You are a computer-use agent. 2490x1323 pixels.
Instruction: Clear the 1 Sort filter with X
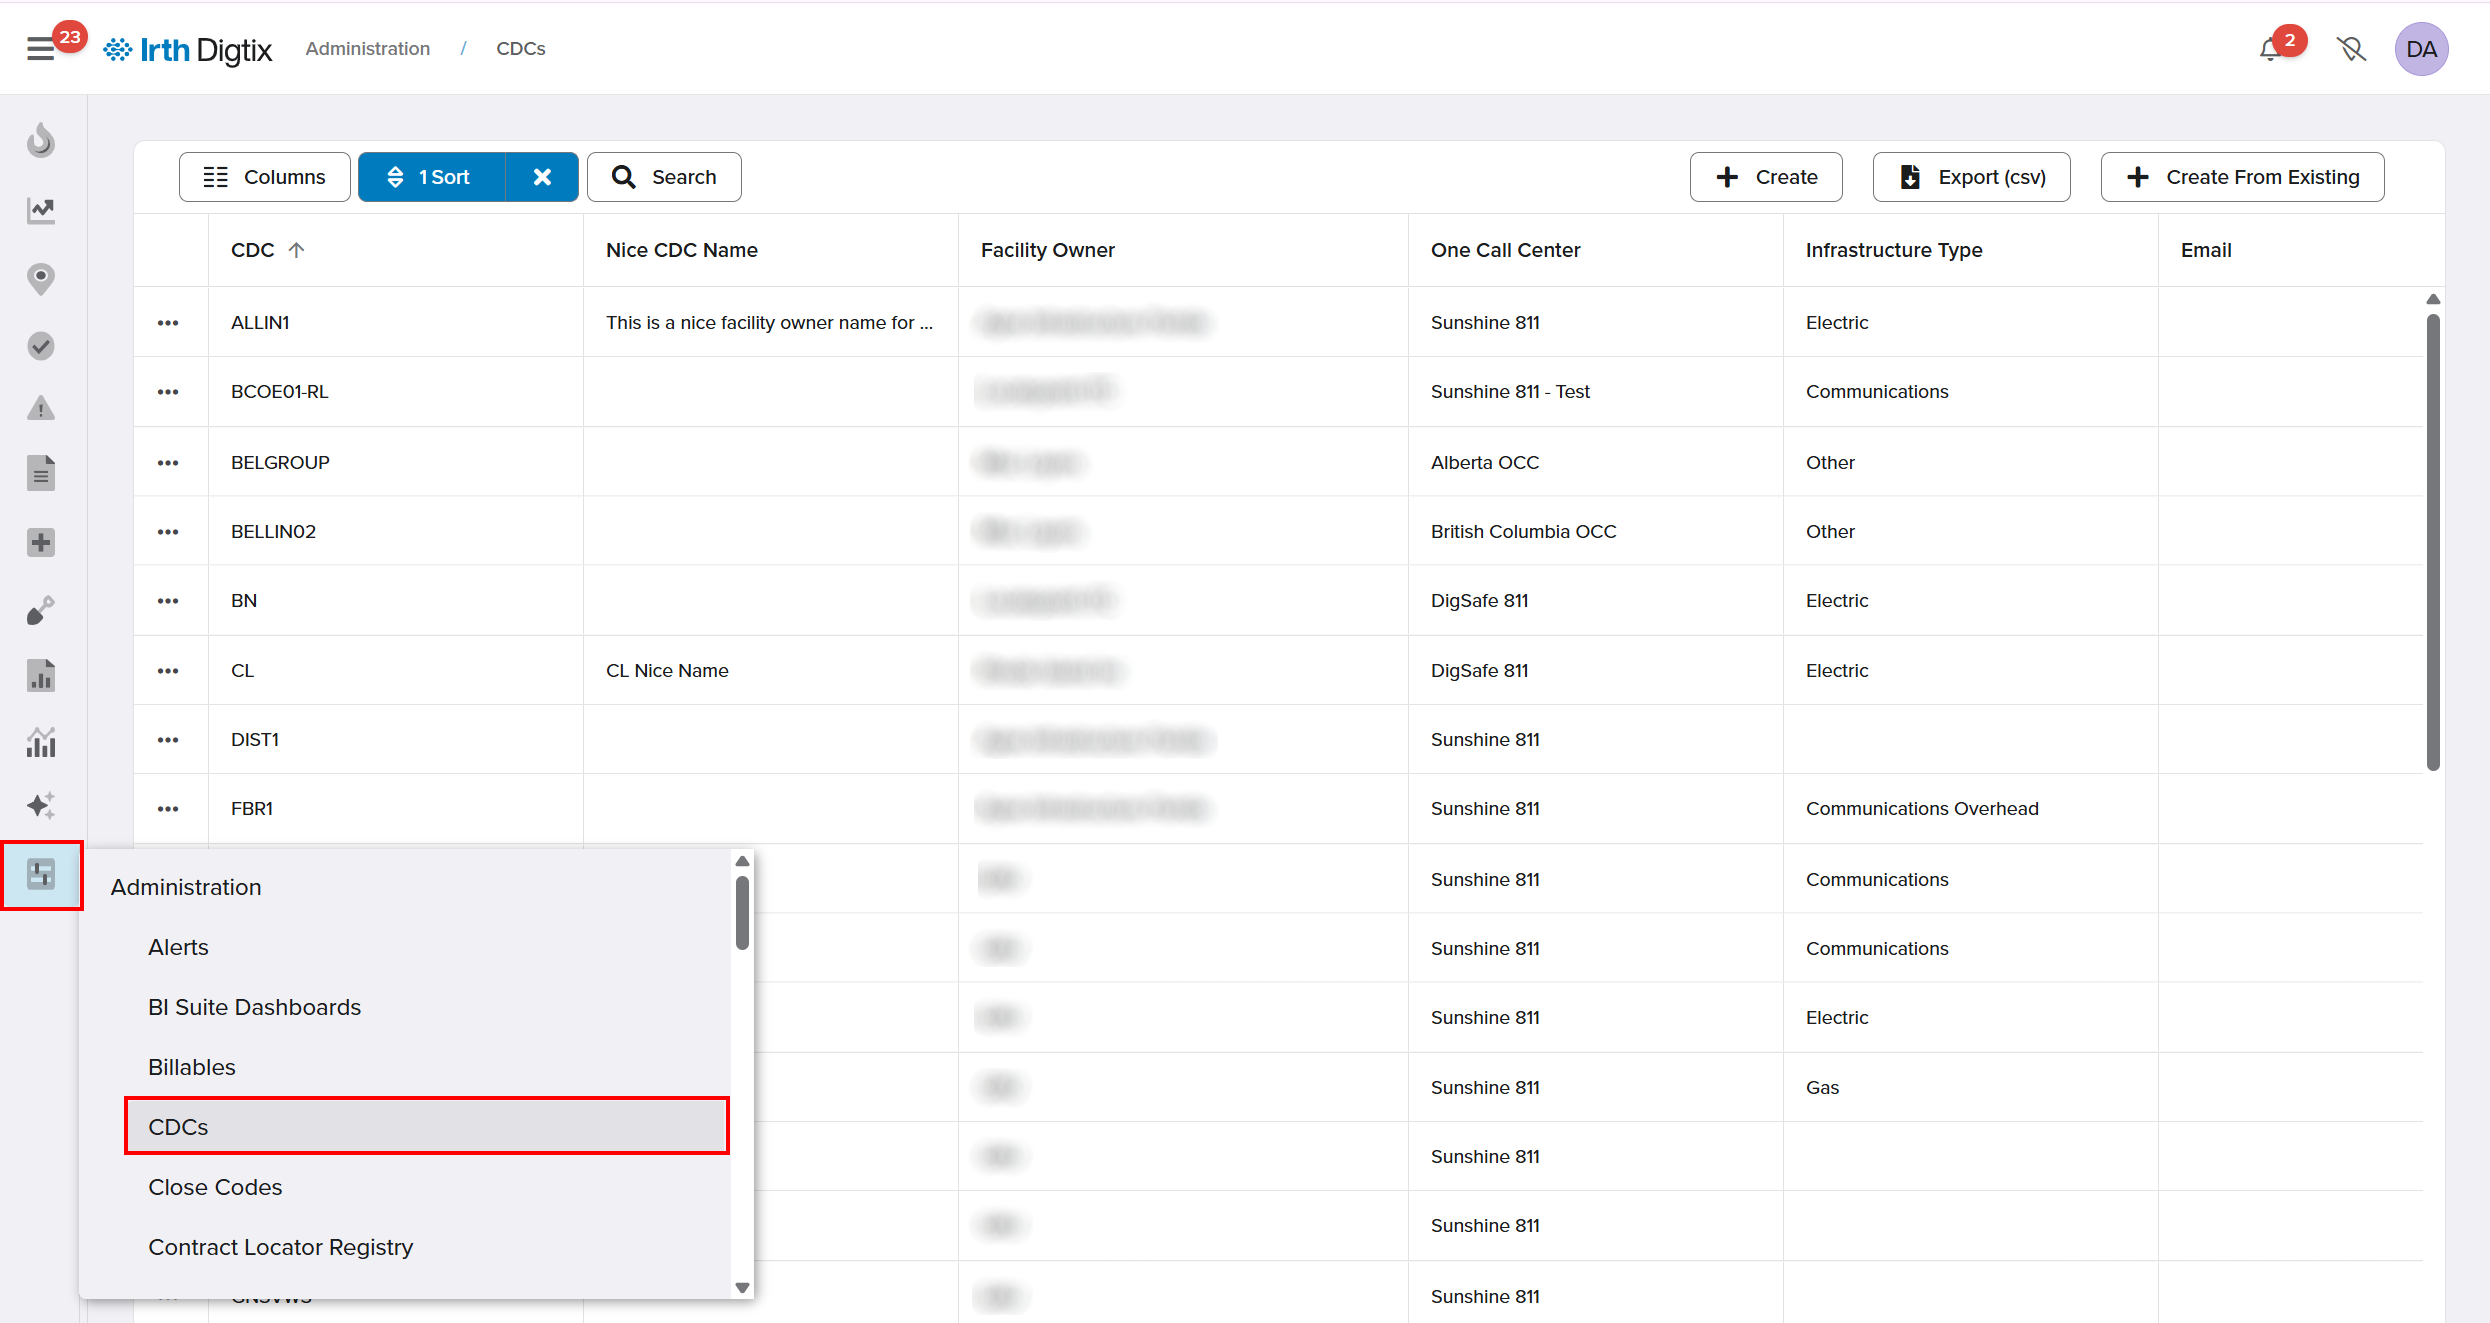(x=542, y=177)
